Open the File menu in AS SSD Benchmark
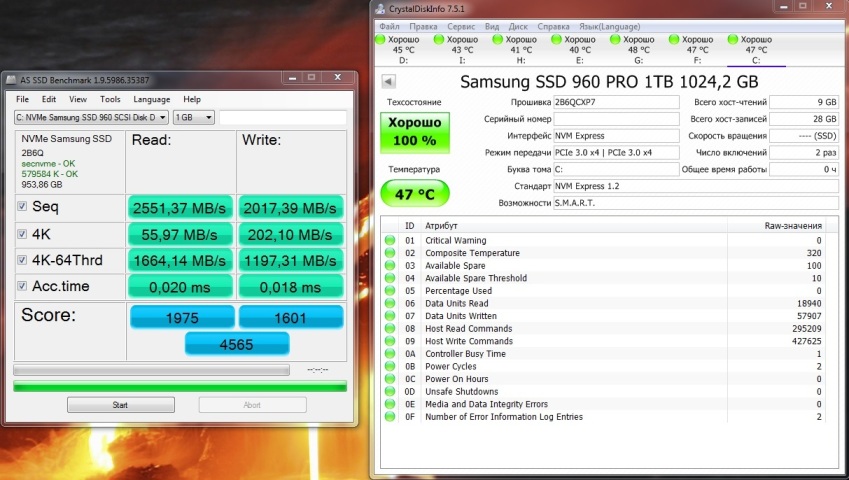Screen dimensions: 849x480 (22, 99)
